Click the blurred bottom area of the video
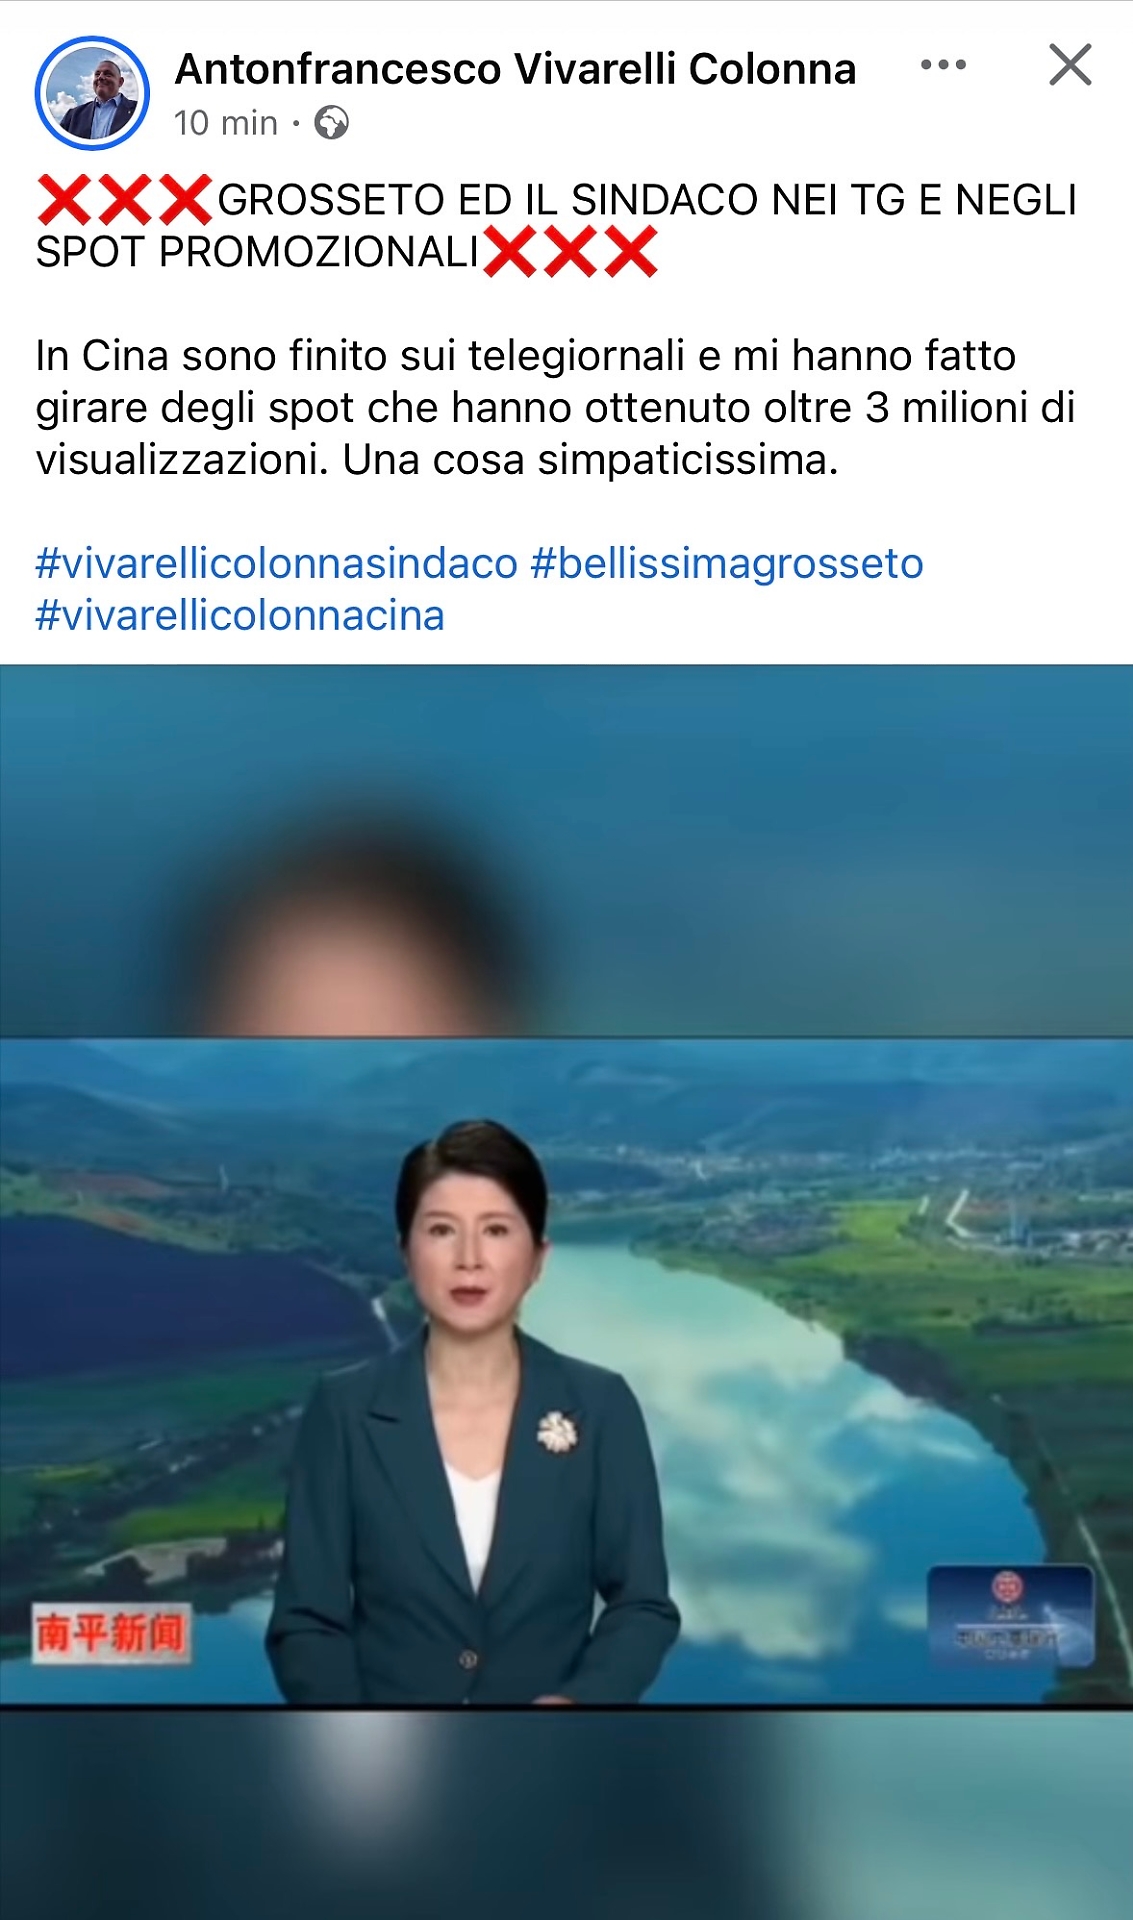Image resolution: width=1133 pixels, height=1920 pixels. [566, 1813]
